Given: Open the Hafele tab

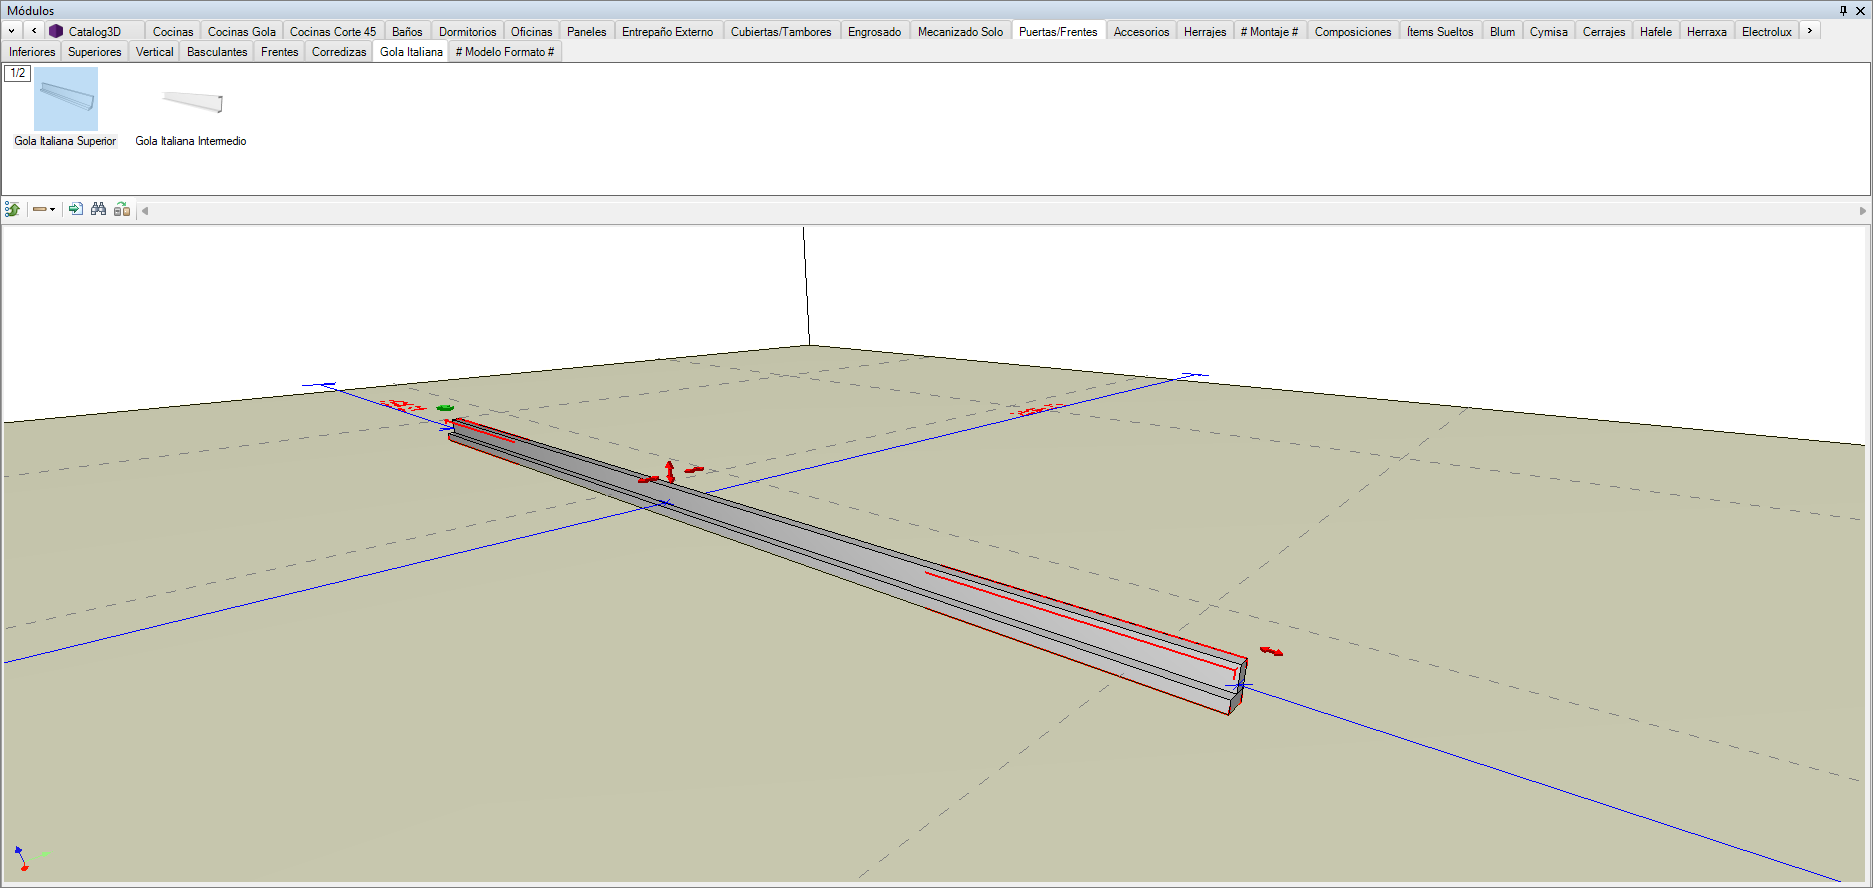Looking at the screenshot, I should [1655, 32].
